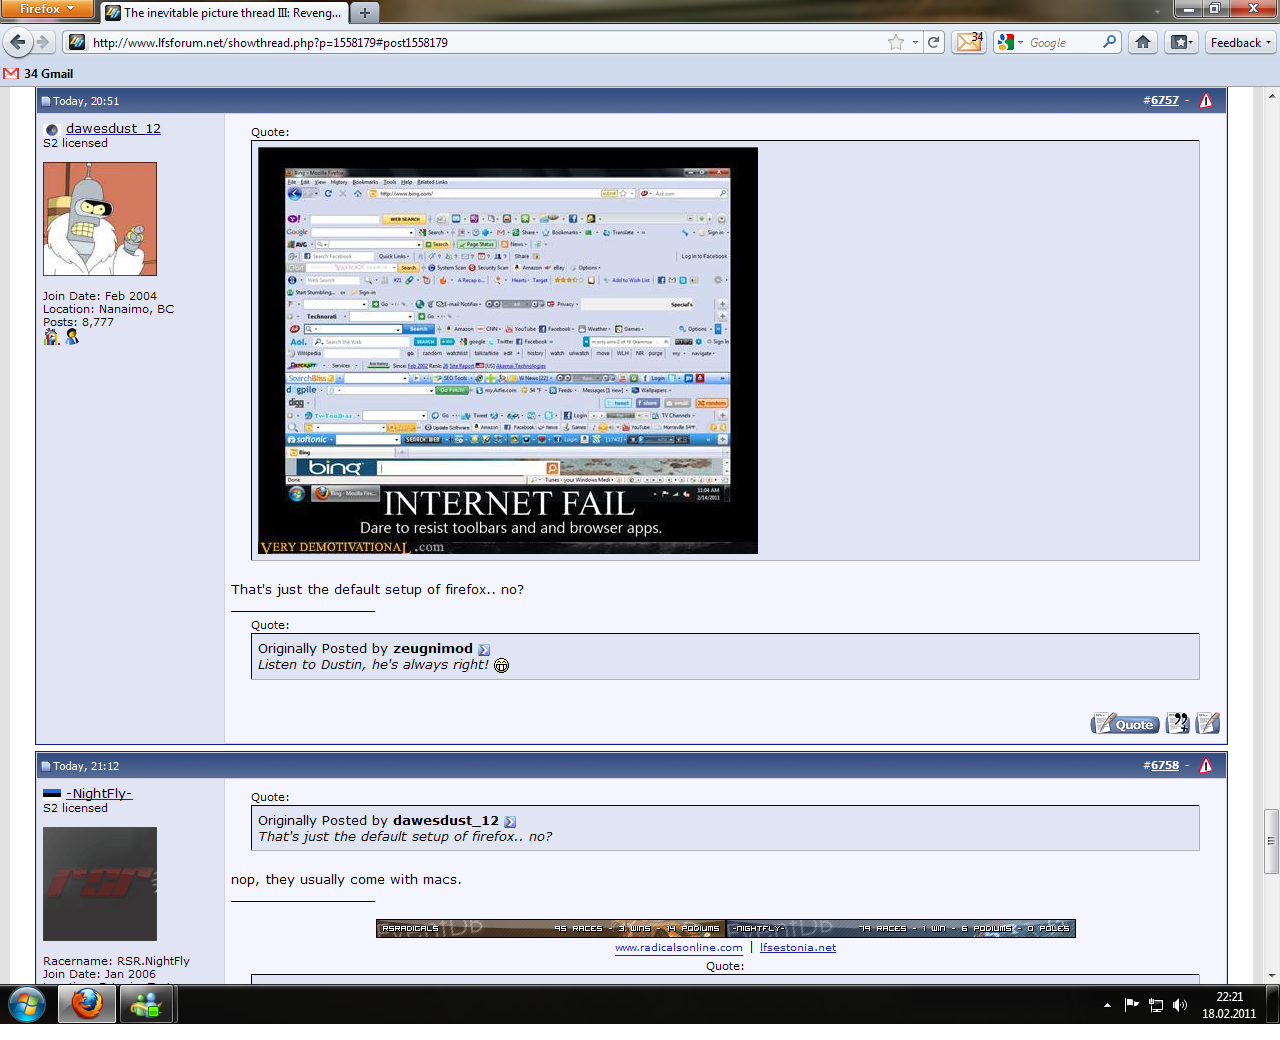Go forward one page in history
Image resolution: width=1280 pixels, height=1040 pixels.
click(43, 42)
